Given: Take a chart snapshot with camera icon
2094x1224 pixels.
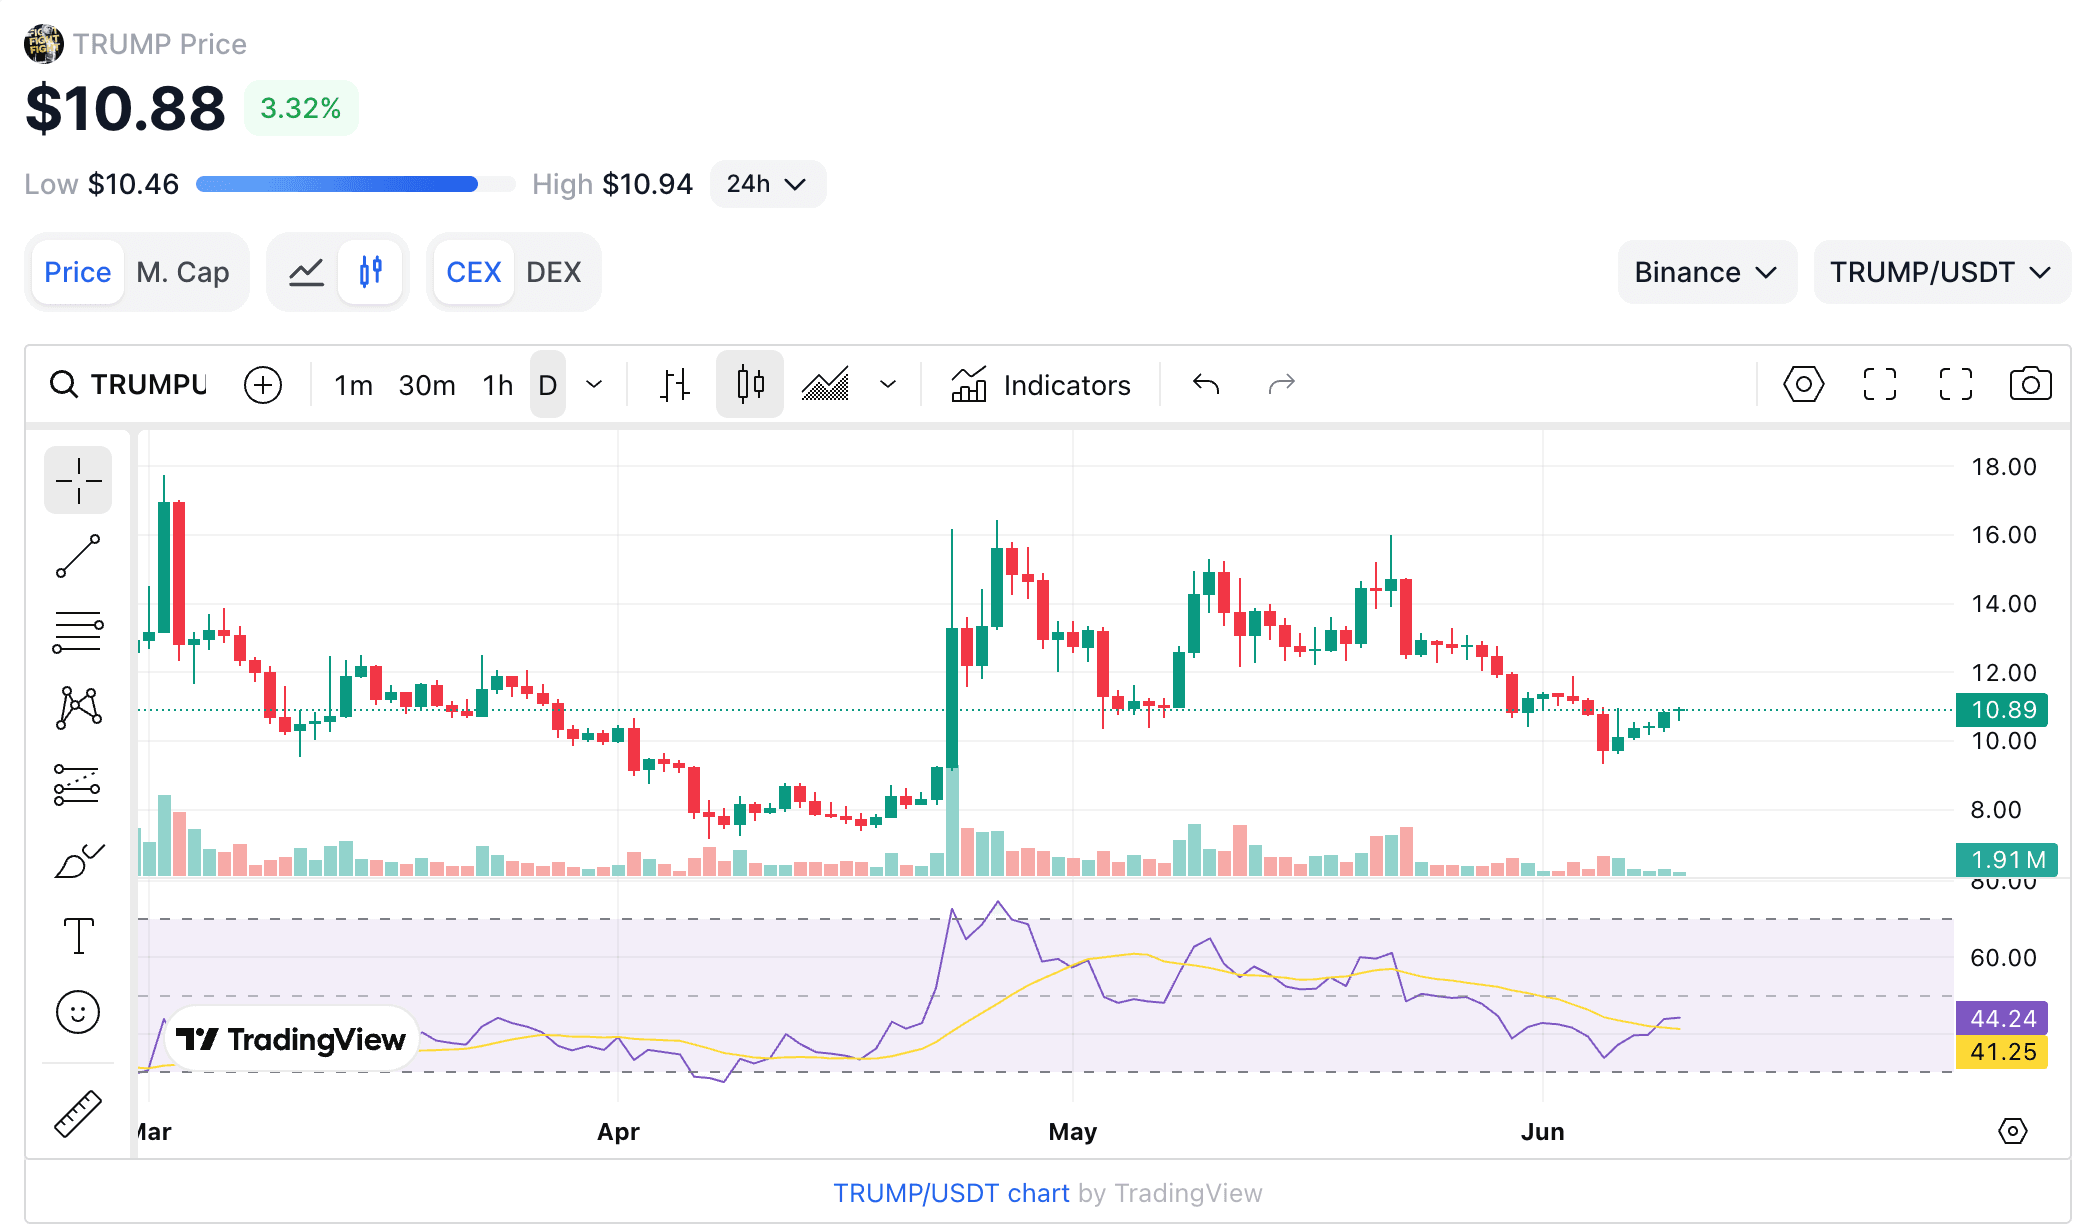Looking at the screenshot, I should [2030, 385].
